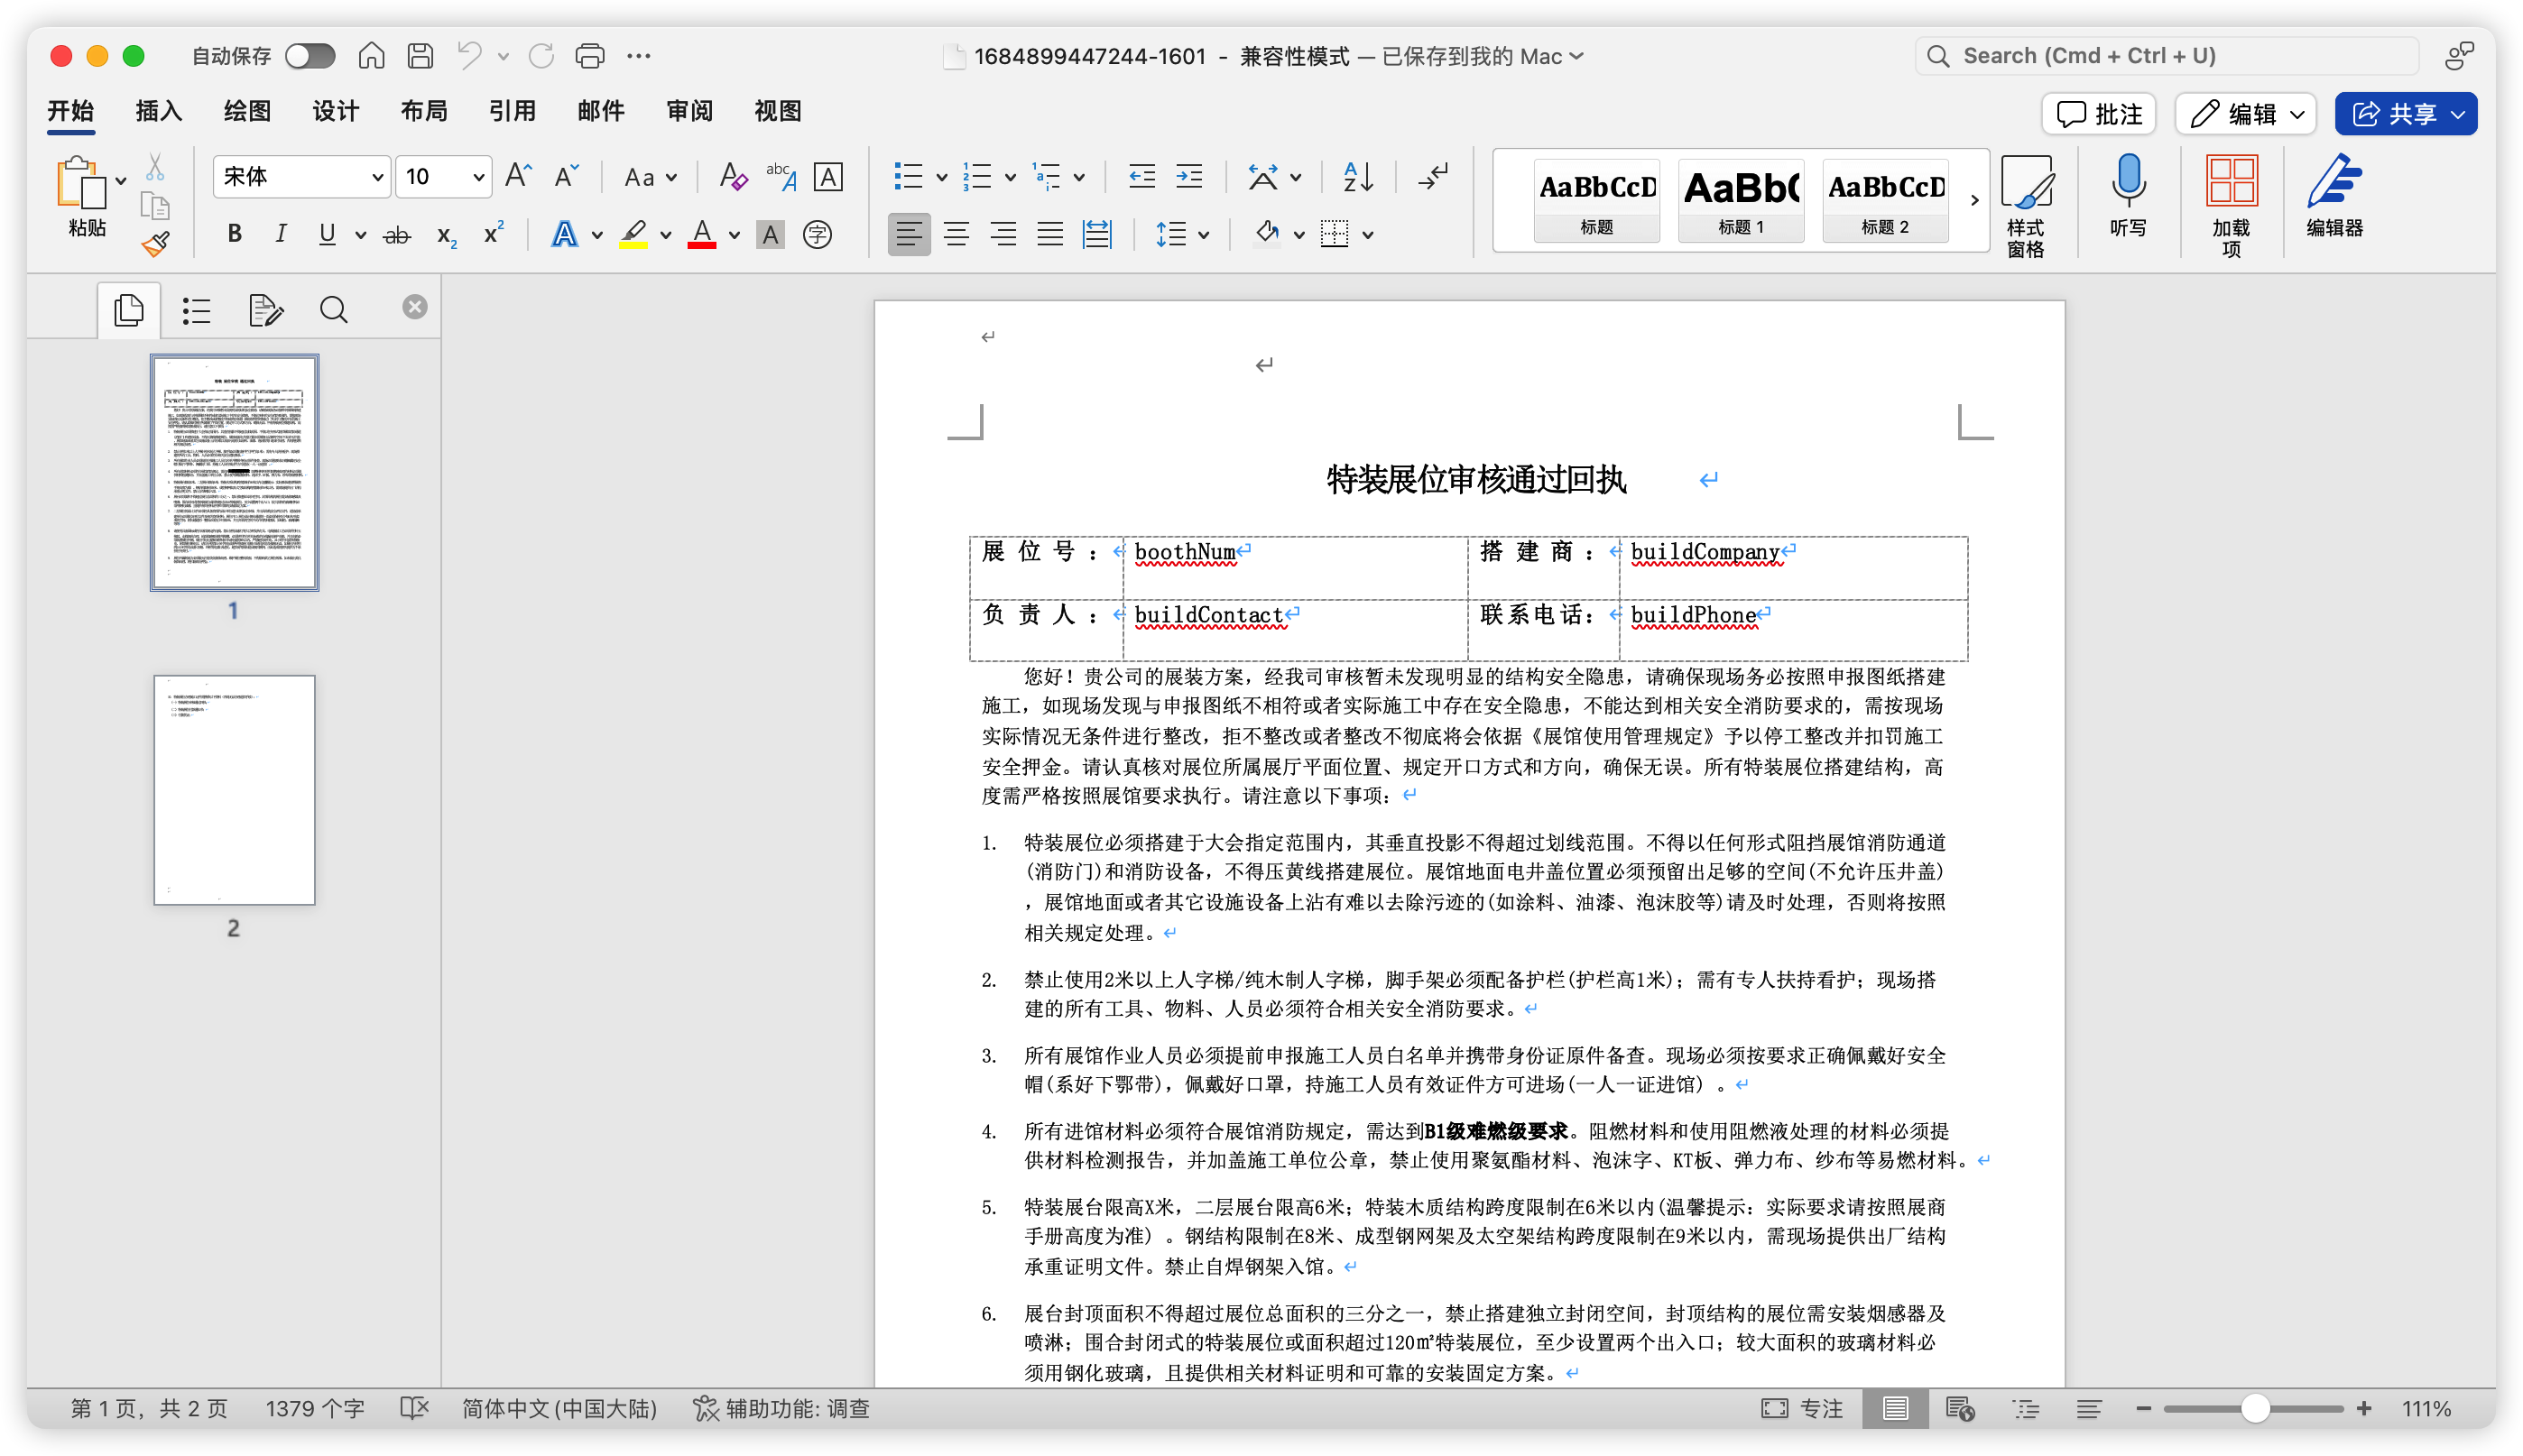Click the 共享 share button
This screenshot has width=2523, height=1456.
point(2405,114)
